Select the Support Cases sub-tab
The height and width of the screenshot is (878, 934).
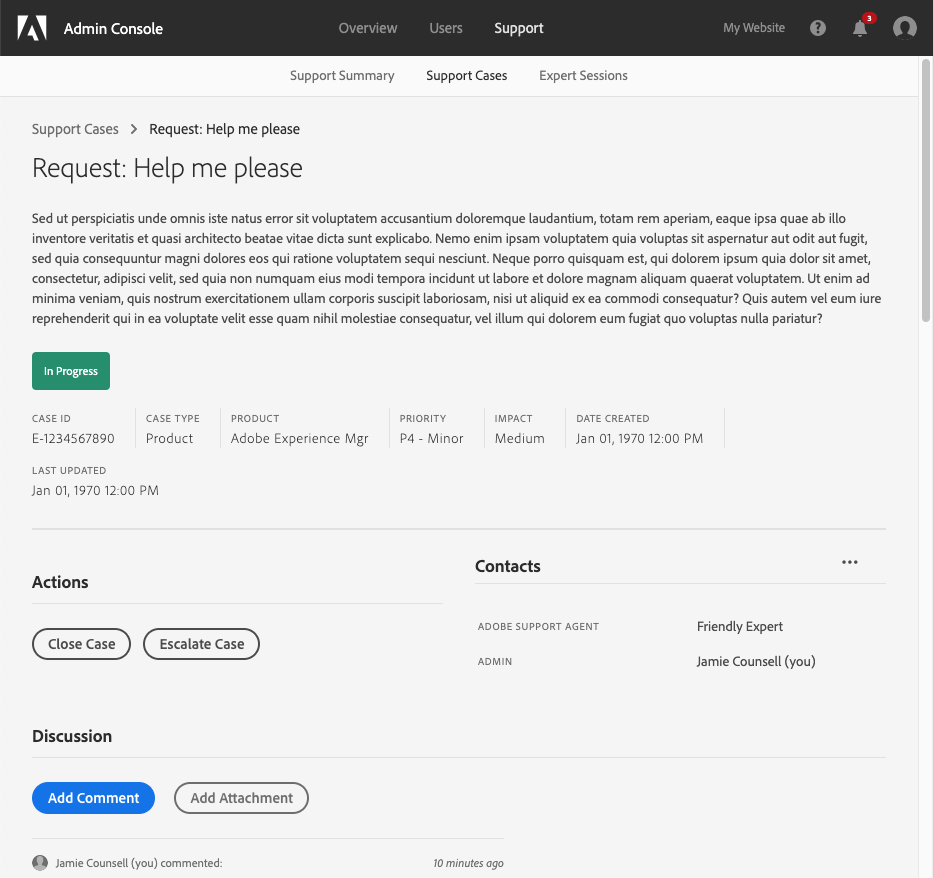[x=467, y=76]
